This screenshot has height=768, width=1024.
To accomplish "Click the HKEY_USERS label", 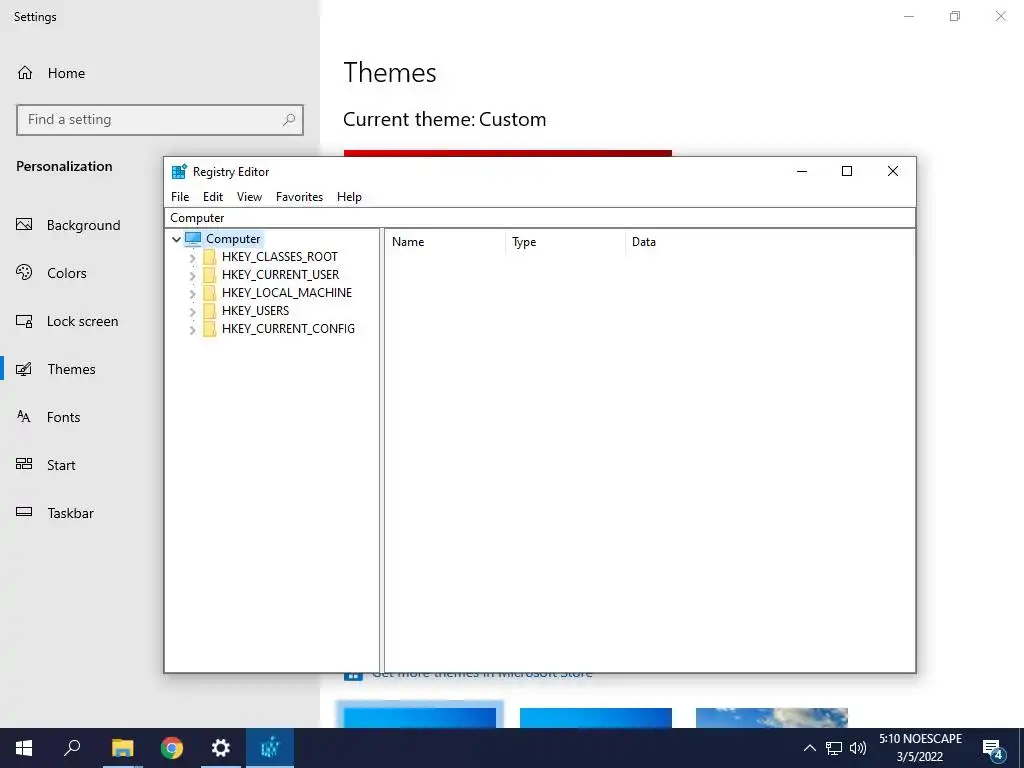I will [x=255, y=311].
